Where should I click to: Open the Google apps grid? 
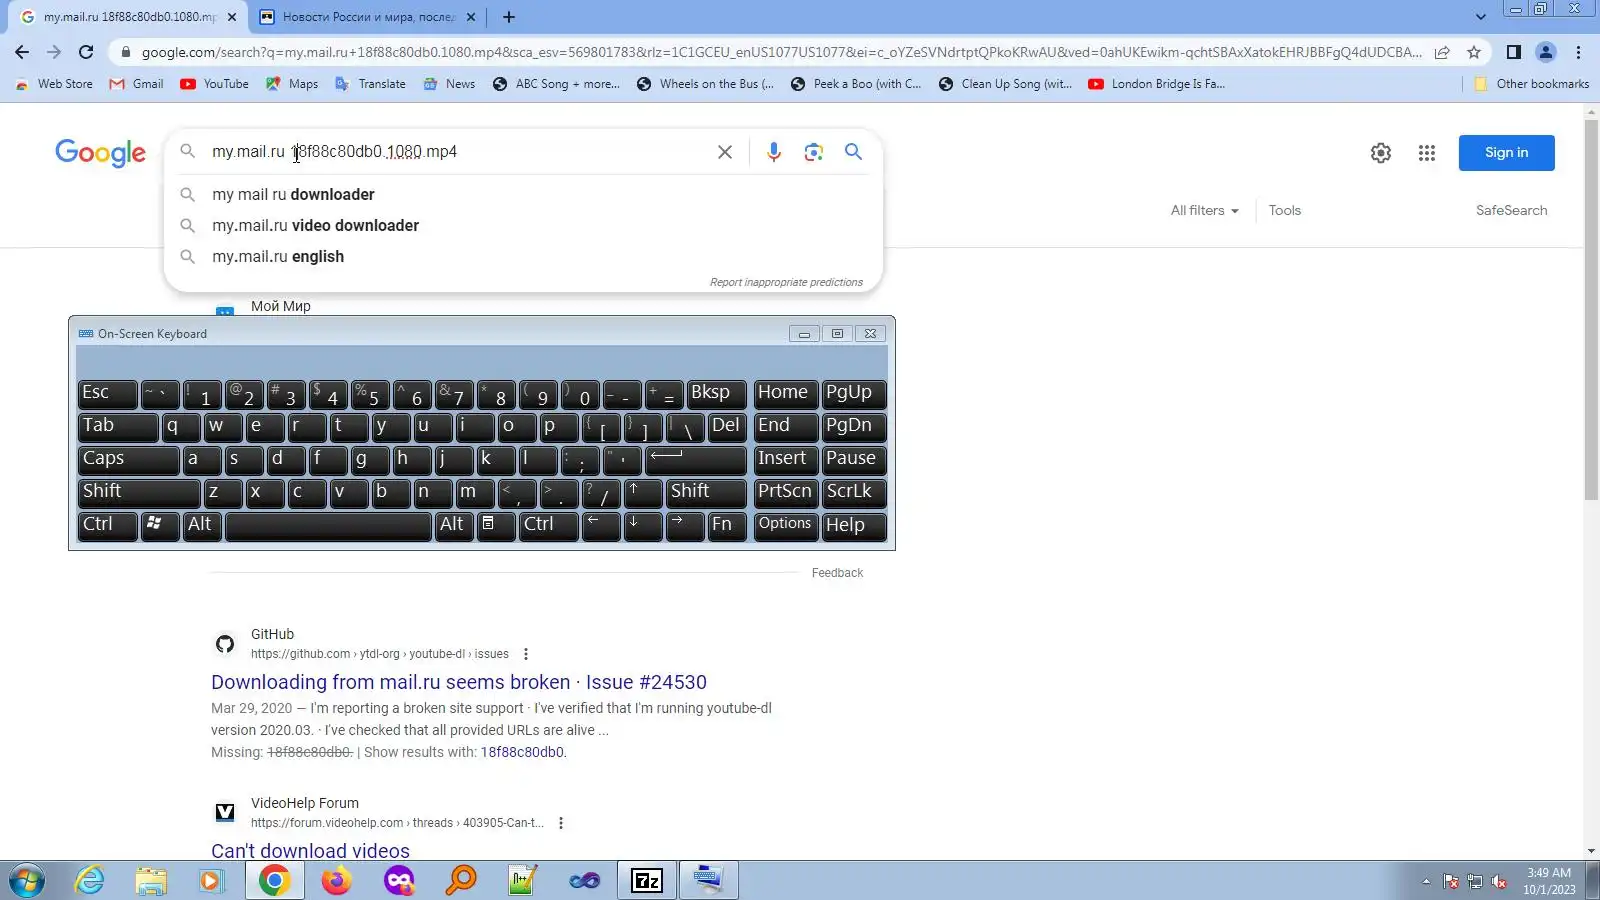click(x=1427, y=153)
